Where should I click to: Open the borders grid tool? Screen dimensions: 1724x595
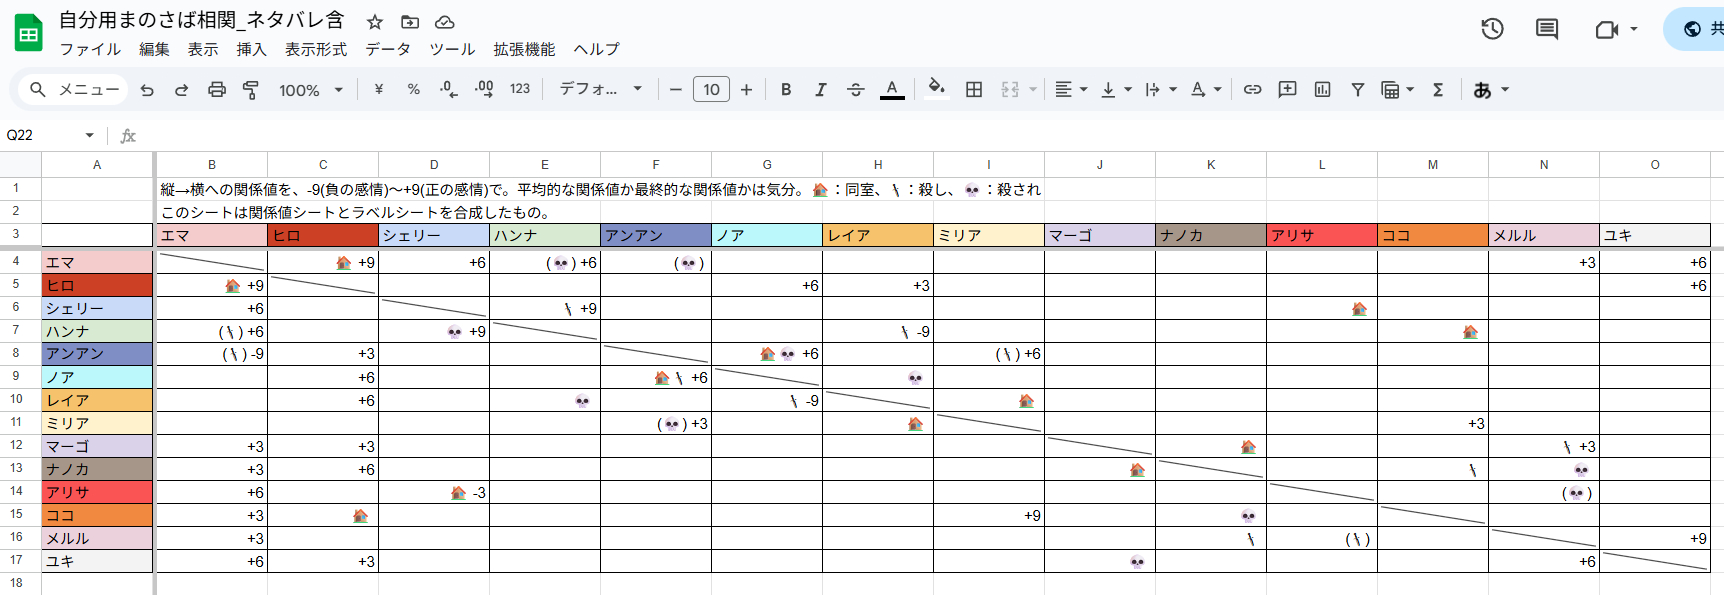click(x=973, y=90)
